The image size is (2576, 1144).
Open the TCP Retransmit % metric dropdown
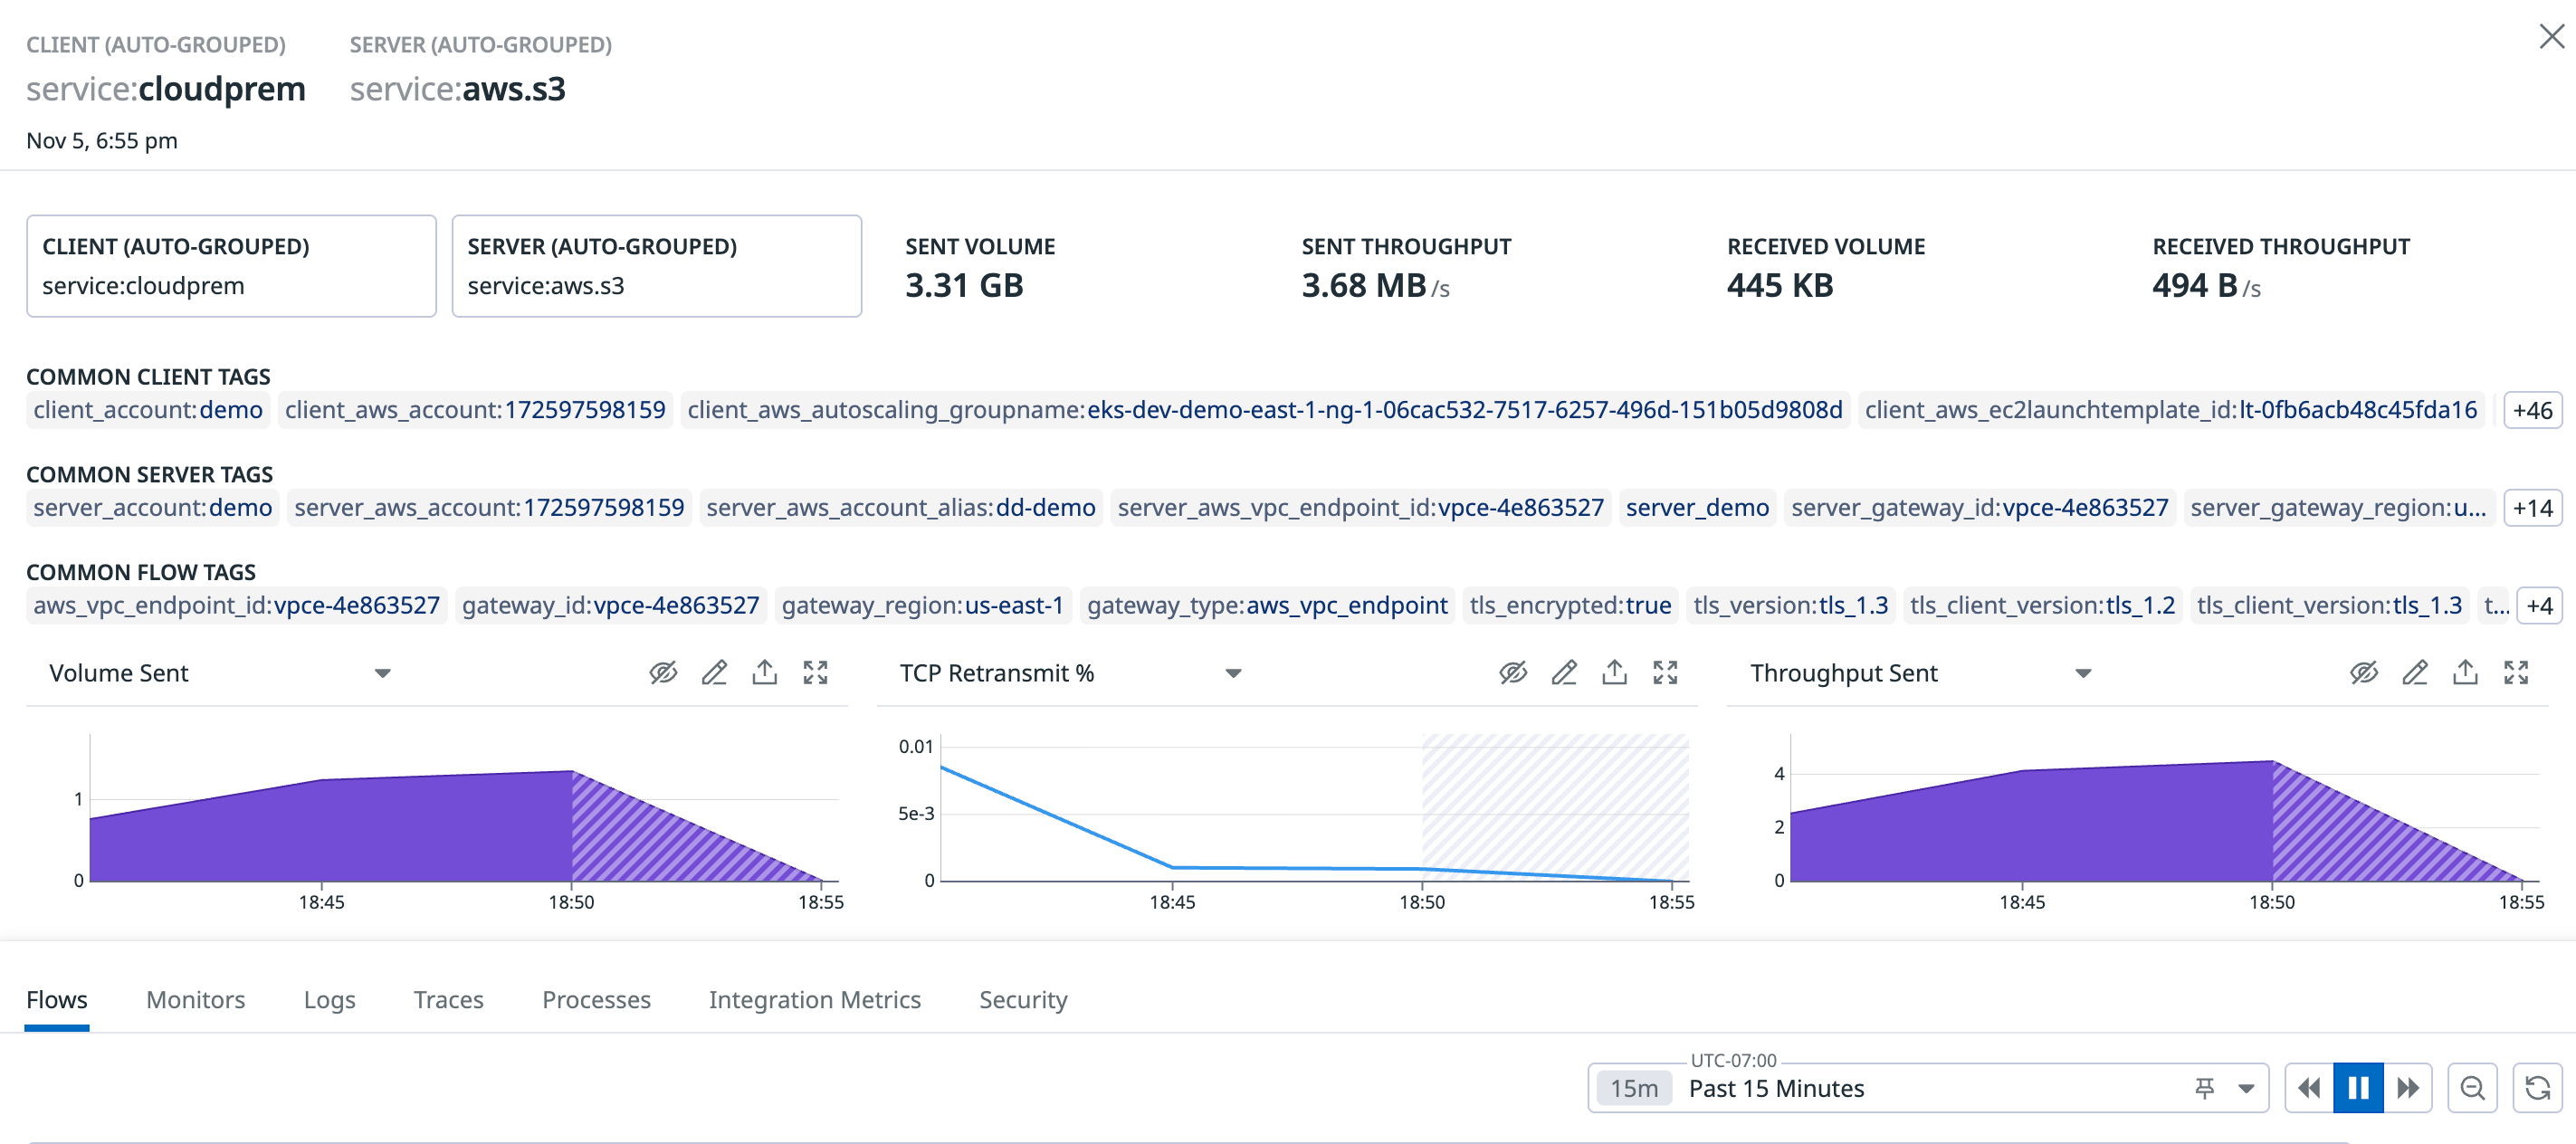click(1233, 674)
